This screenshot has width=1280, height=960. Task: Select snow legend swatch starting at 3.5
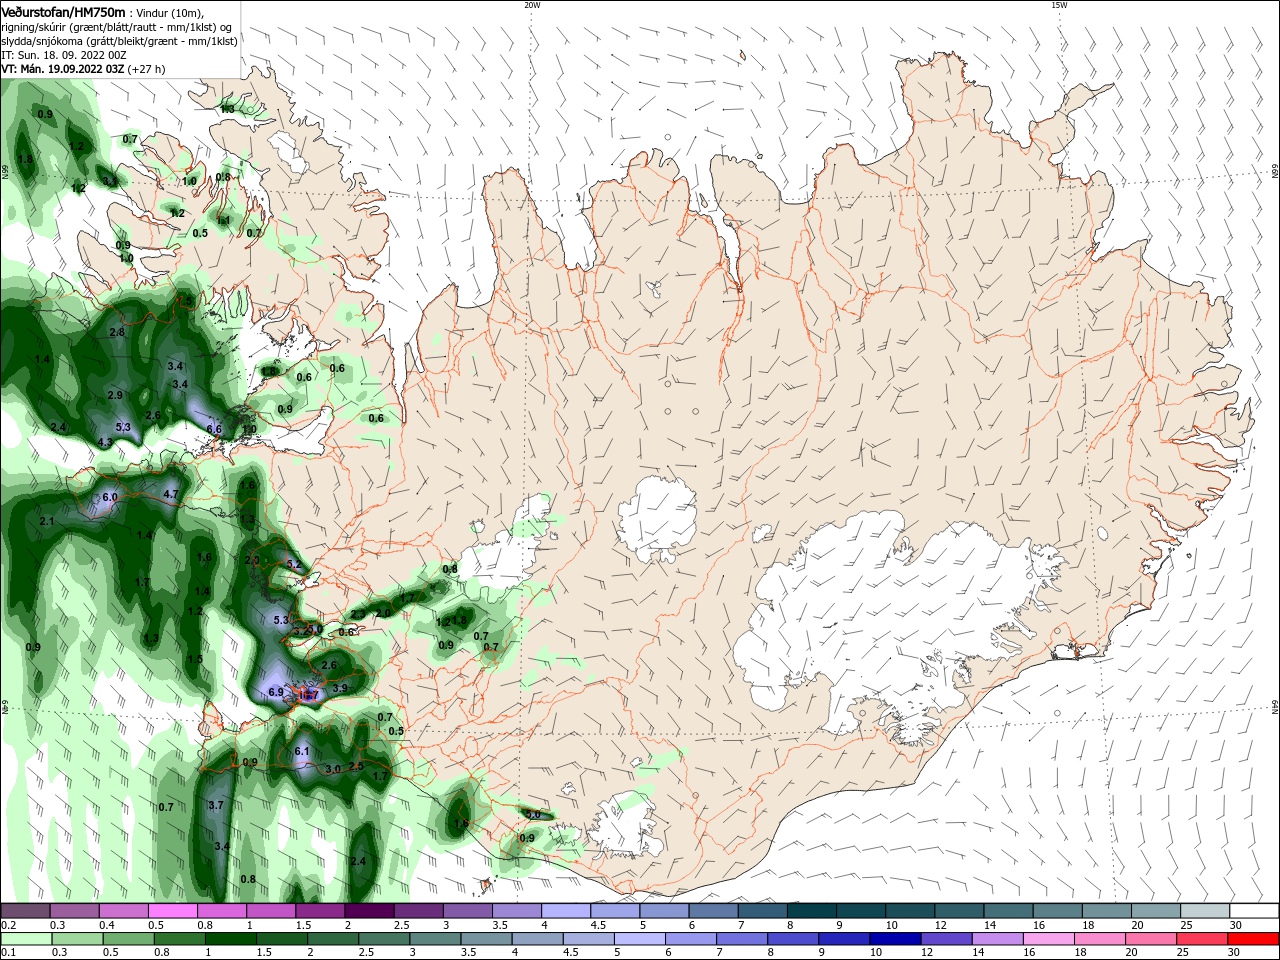click(516, 911)
